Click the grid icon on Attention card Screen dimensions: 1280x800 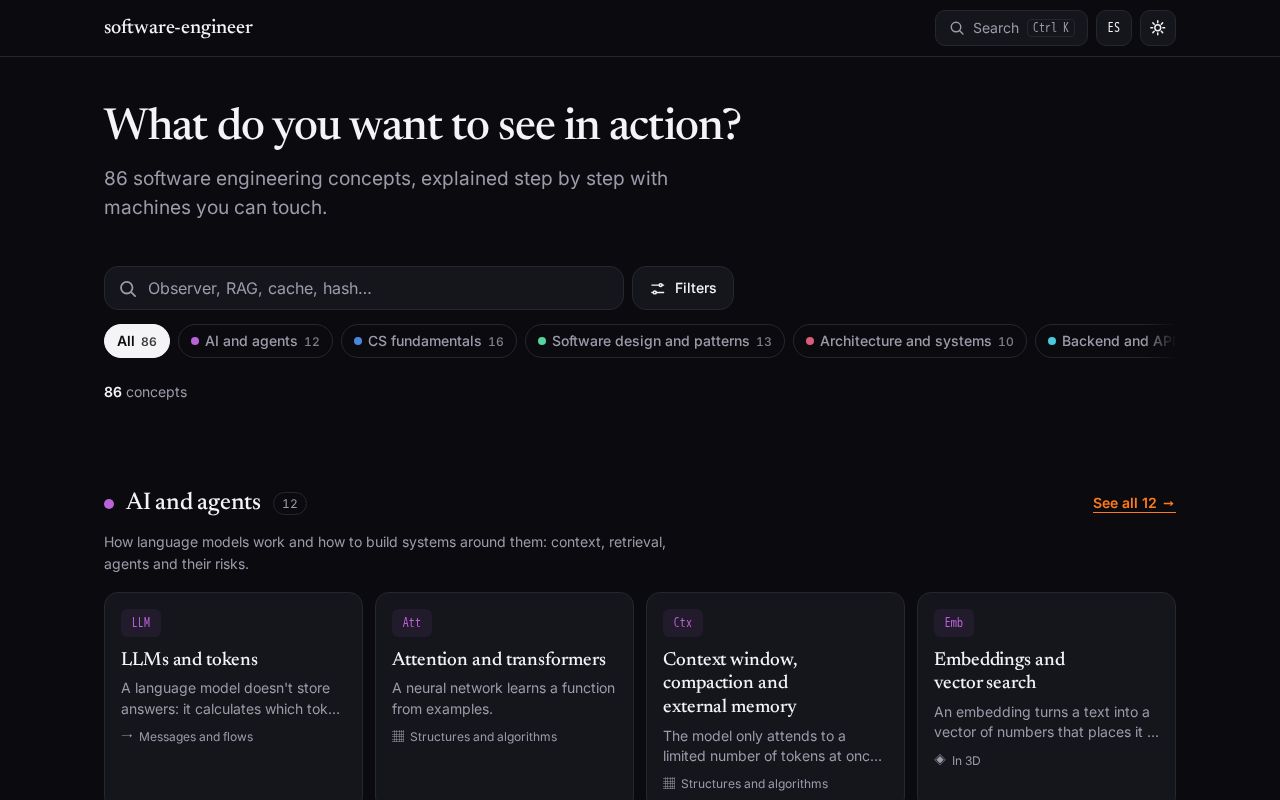pyautogui.click(x=398, y=736)
